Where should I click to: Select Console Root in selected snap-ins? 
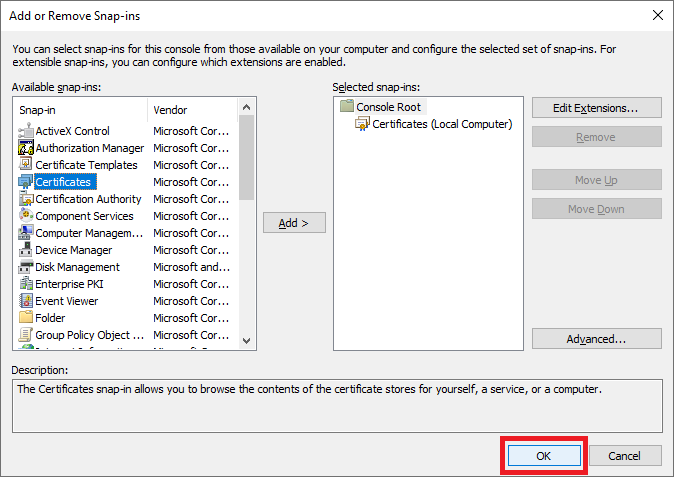click(x=390, y=106)
